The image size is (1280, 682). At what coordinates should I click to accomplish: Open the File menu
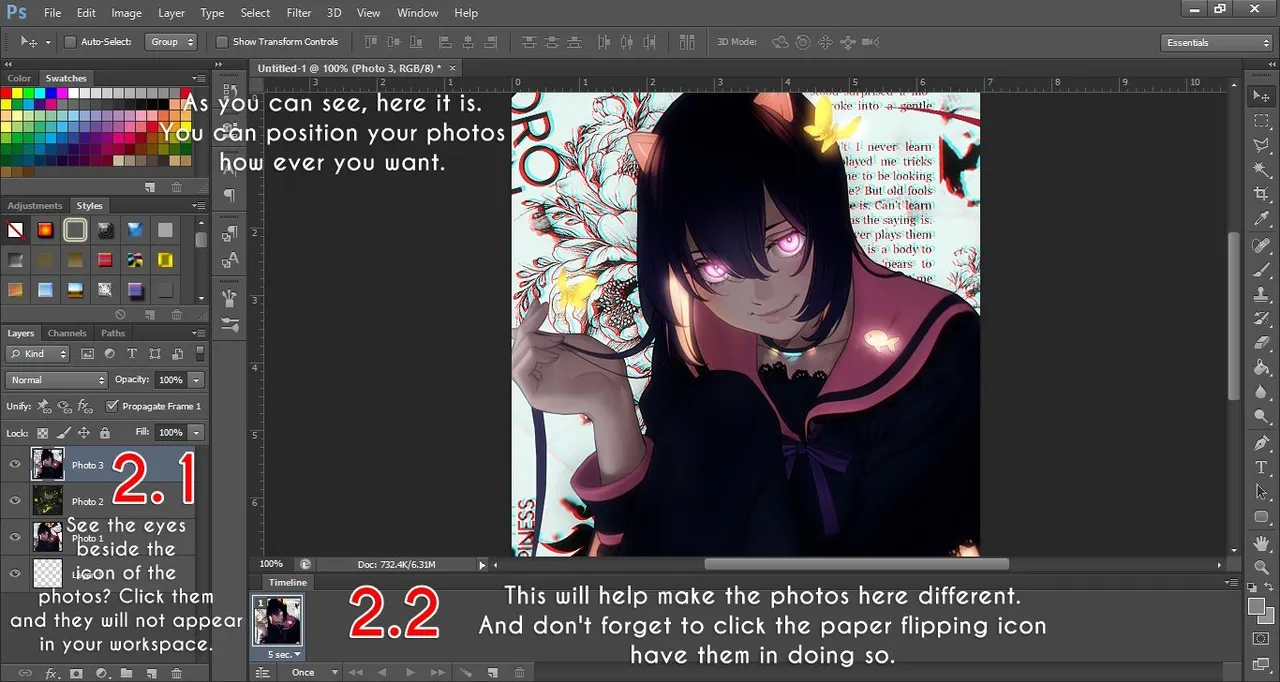click(x=53, y=13)
